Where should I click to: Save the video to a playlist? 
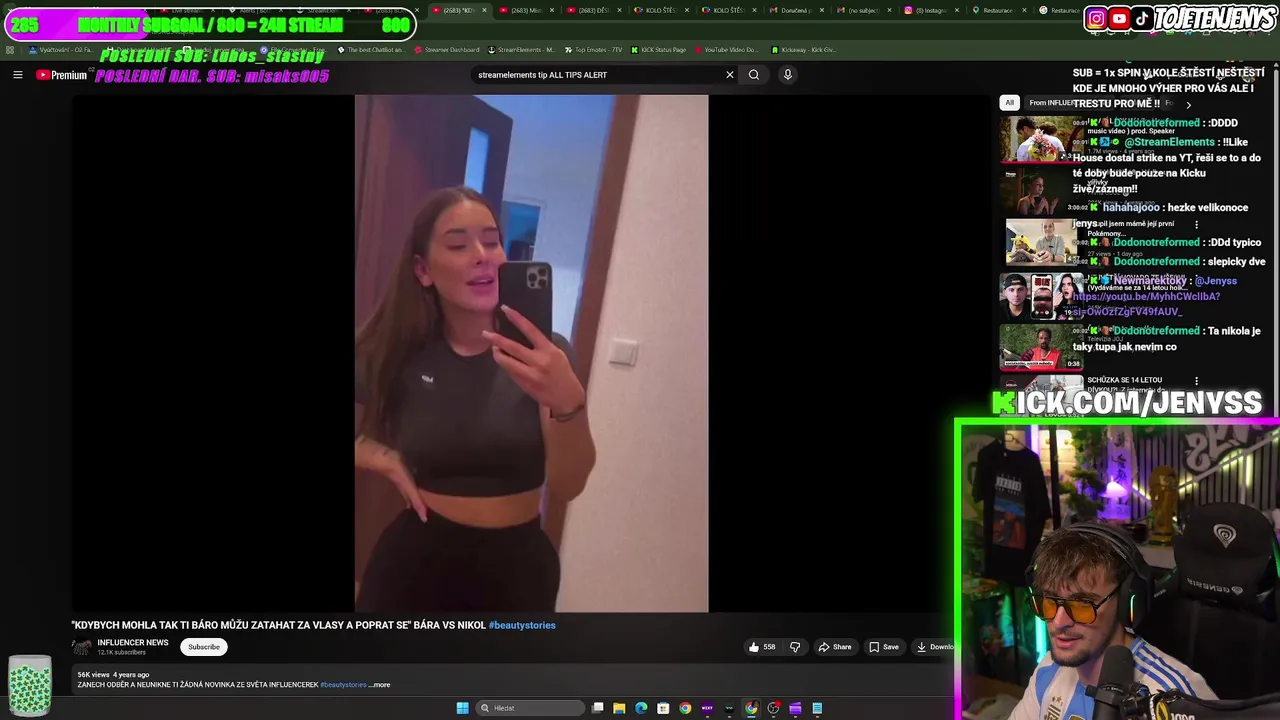(x=883, y=647)
